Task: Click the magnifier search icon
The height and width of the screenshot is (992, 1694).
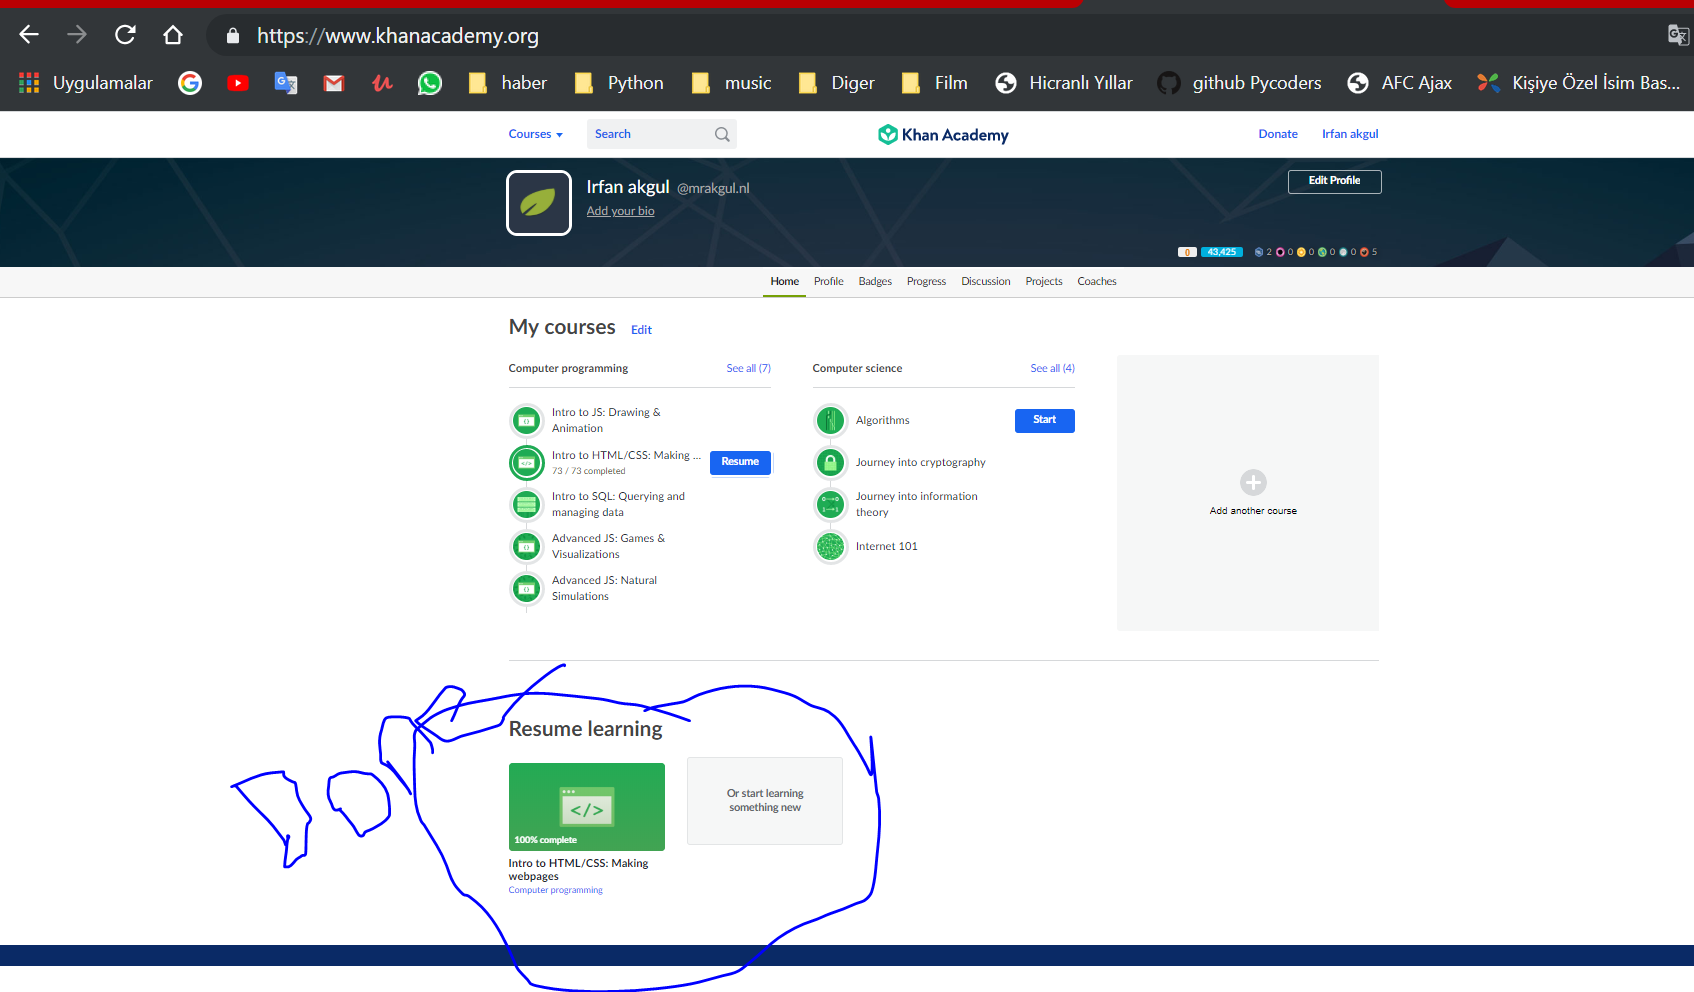Action: click(x=722, y=134)
